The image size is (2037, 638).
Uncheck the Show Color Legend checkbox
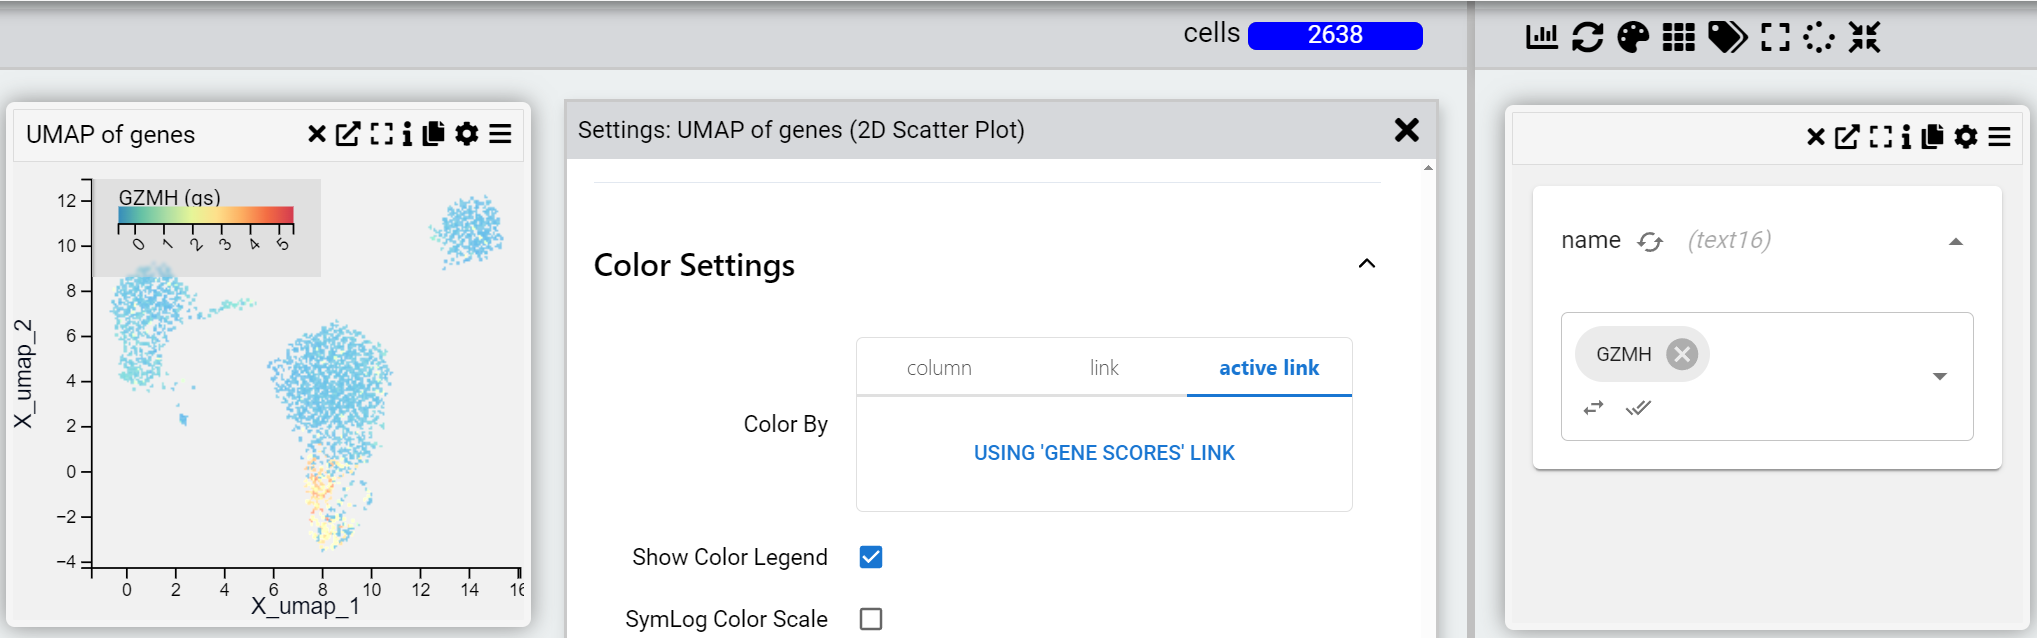[871, 557]
